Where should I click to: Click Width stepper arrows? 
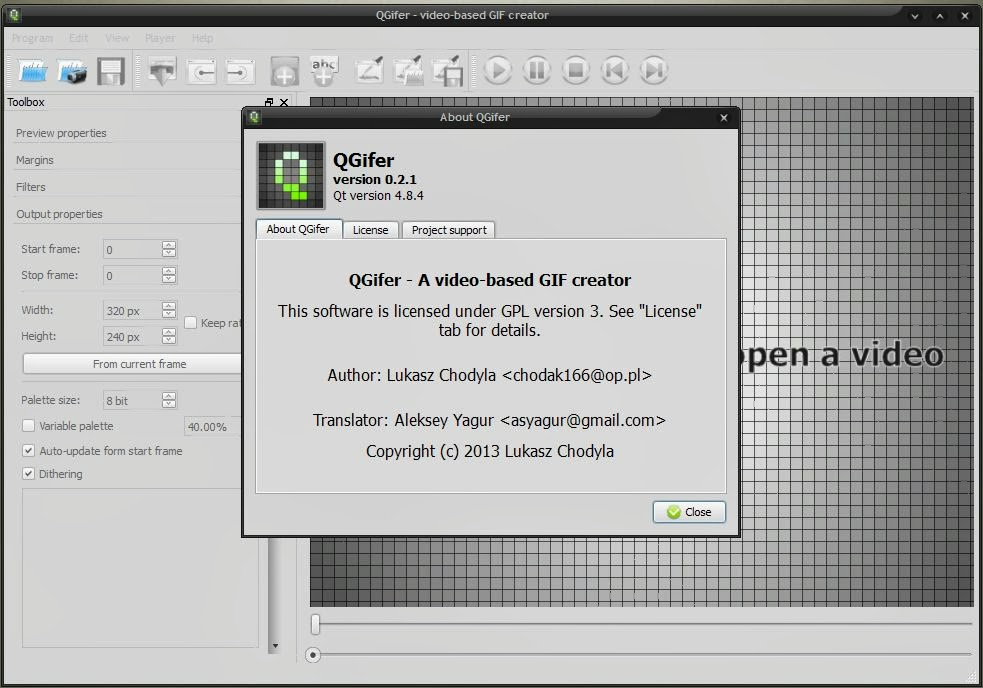pos(169,310)
